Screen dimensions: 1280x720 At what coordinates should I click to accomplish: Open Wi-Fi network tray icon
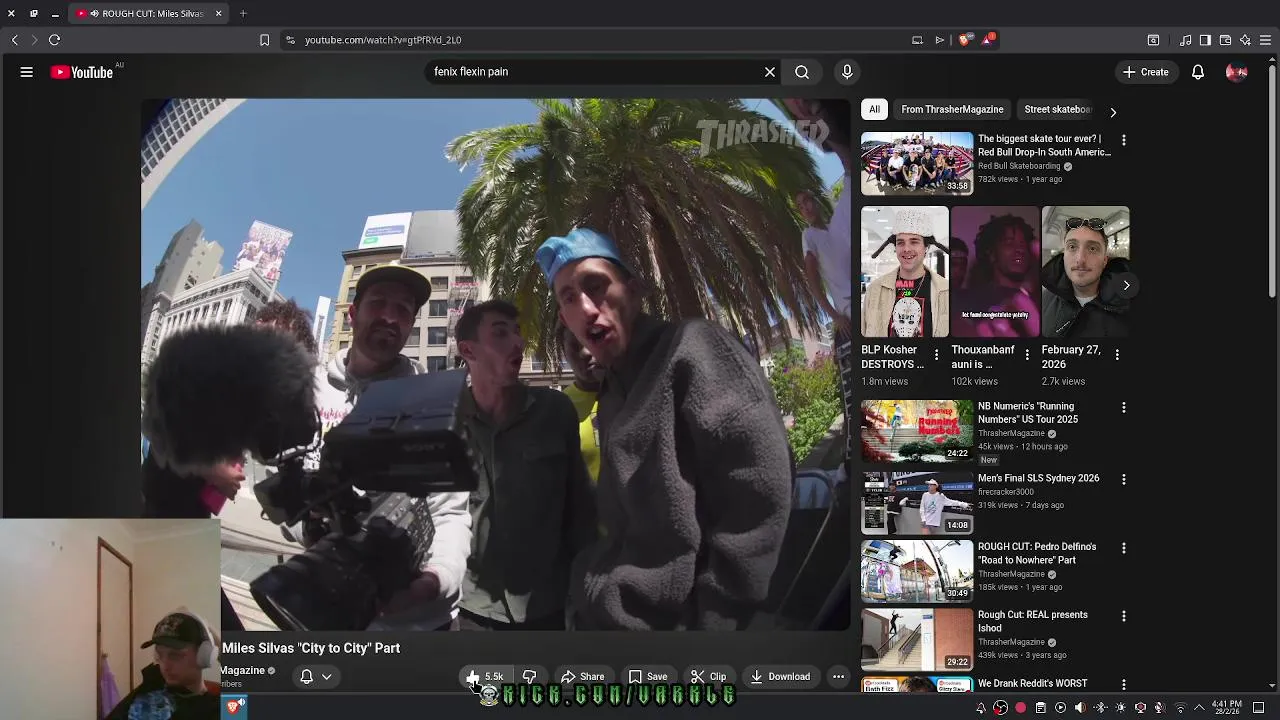coord(1180,708)
